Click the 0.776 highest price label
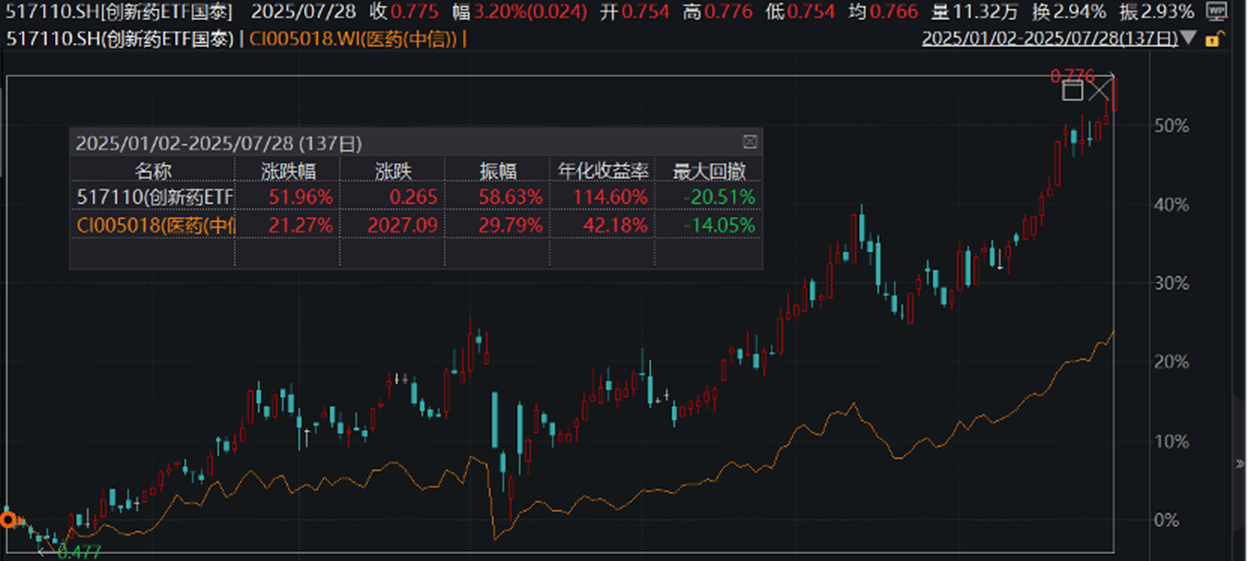Viewport: 1257px width, 561px height. coord(1071,75)
